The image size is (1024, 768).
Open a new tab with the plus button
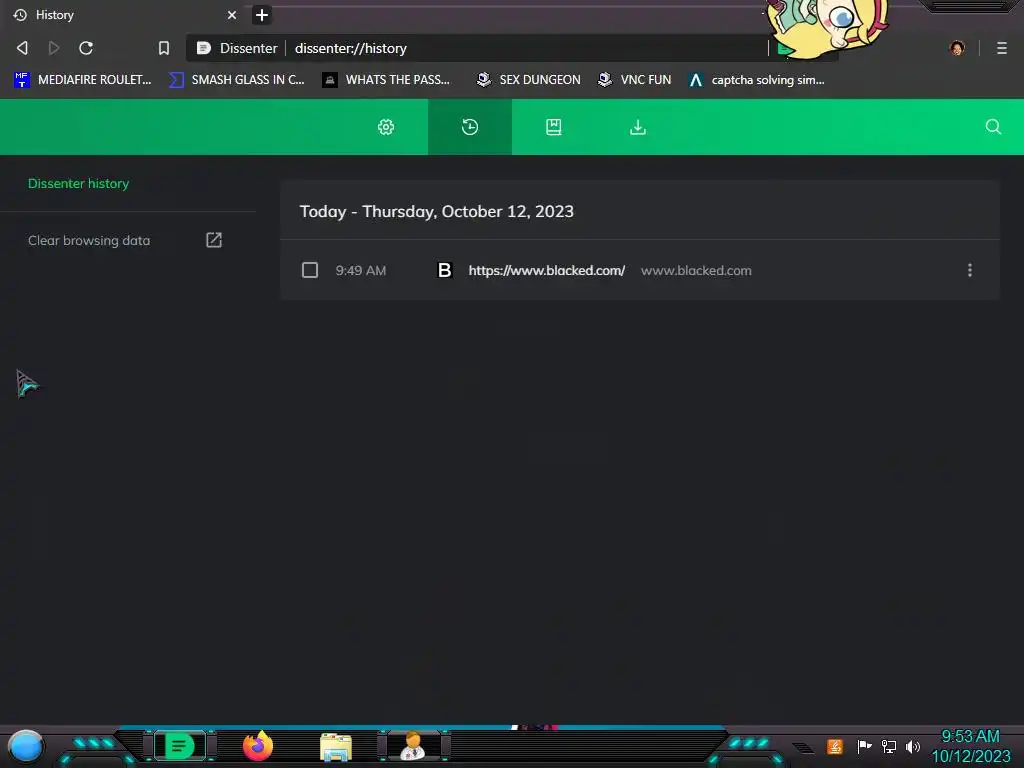coord(262,15)
